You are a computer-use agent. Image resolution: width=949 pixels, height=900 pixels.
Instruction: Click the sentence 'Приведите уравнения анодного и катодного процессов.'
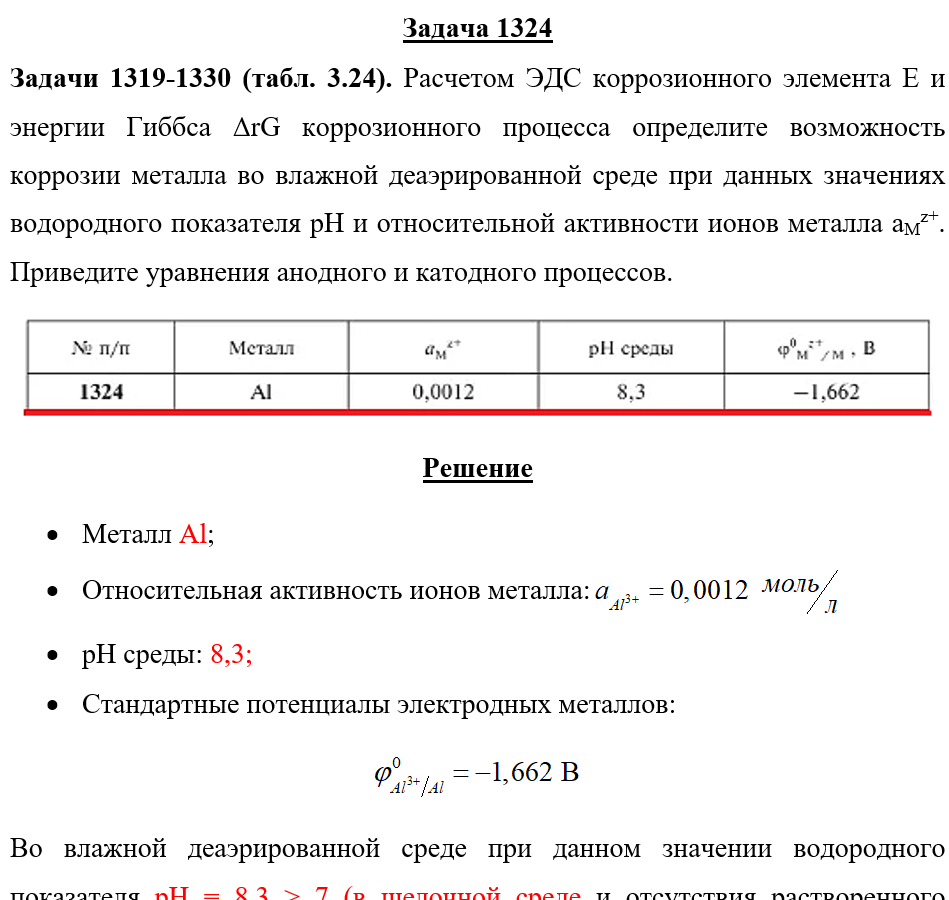point(341,272)
